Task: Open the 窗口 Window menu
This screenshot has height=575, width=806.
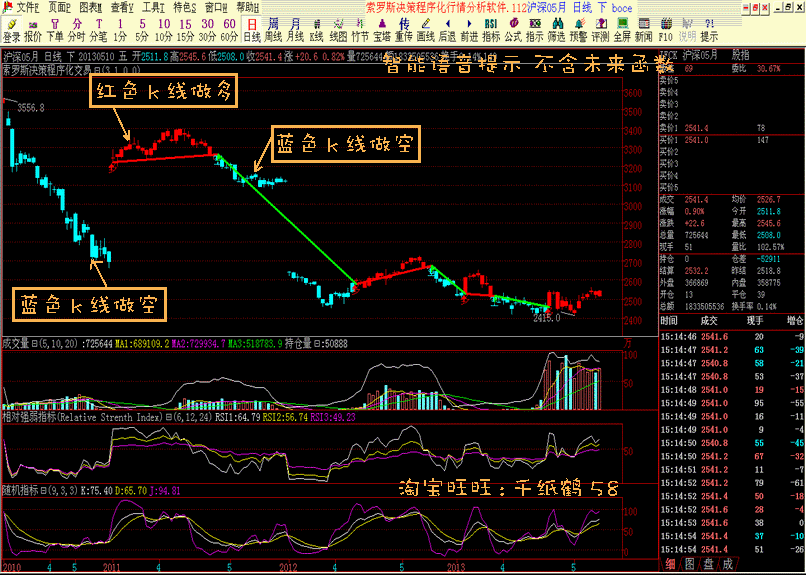Action: 216,7
